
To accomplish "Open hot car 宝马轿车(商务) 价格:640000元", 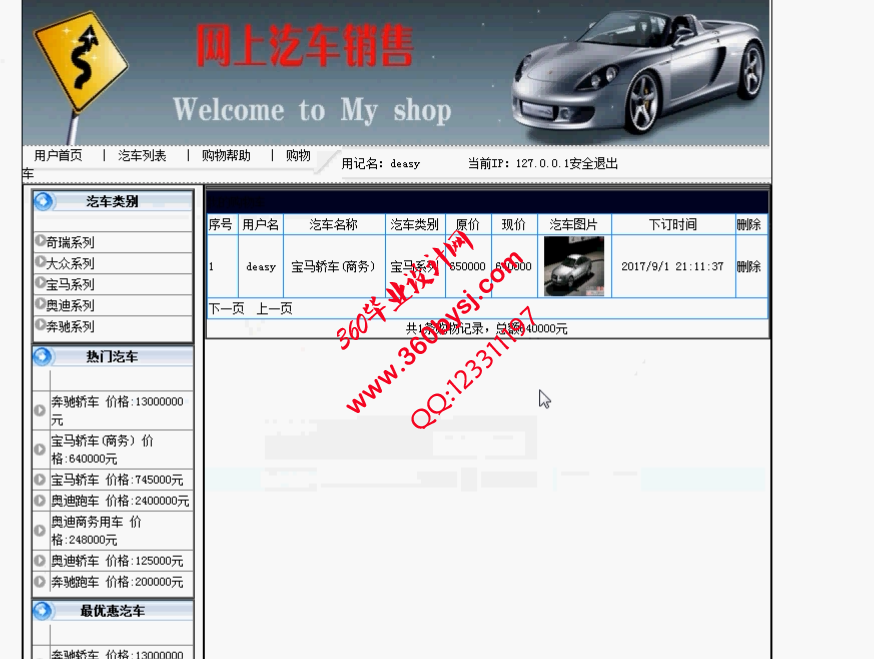I will 103,449.
